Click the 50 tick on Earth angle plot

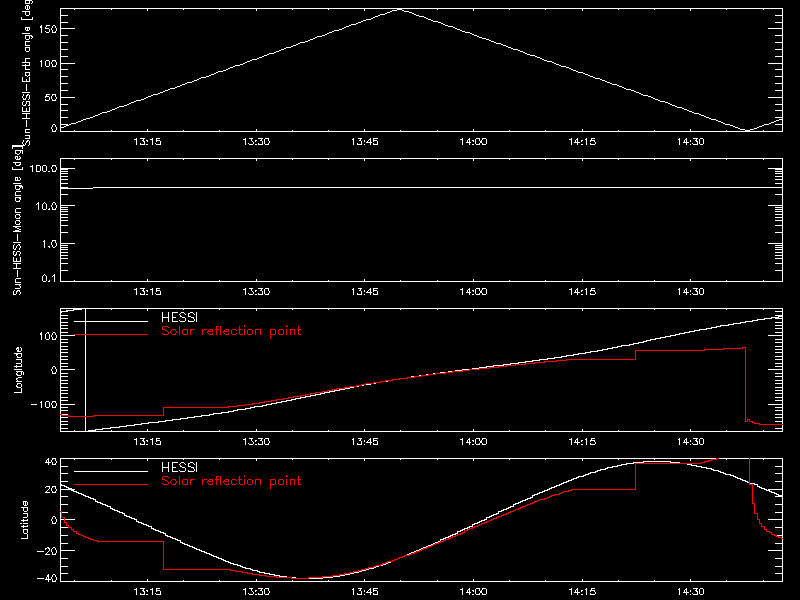click(51, 97)
